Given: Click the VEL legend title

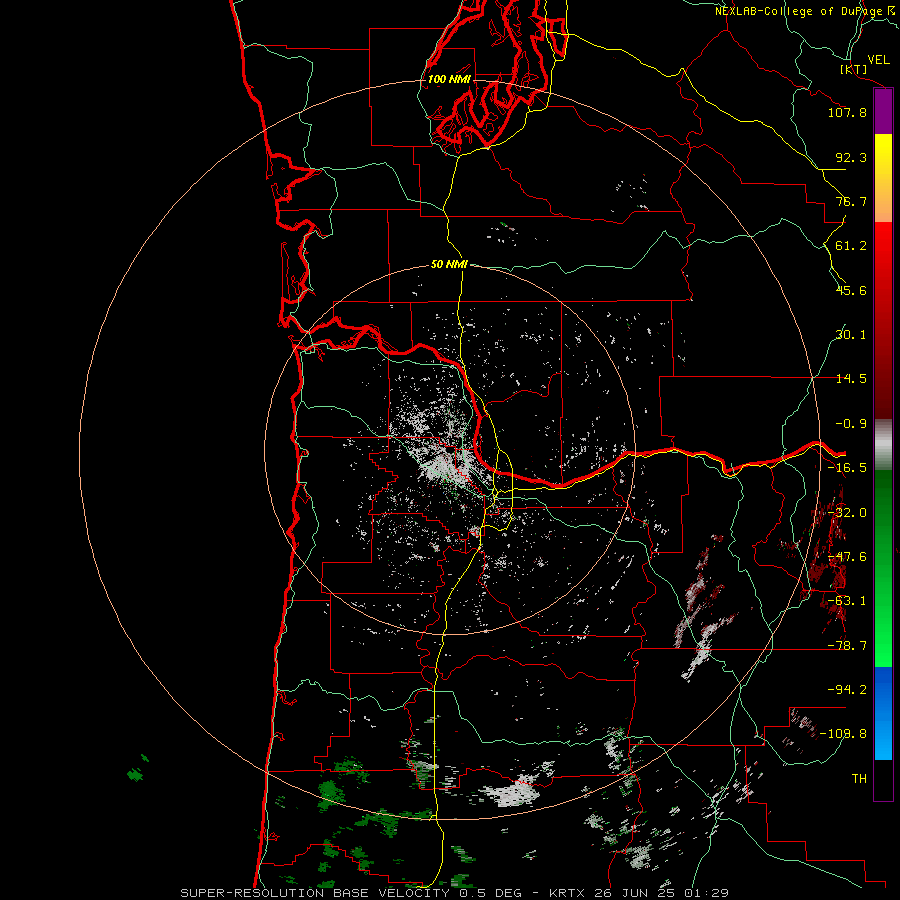Looking at the screenshot, I should pos(878,60).
